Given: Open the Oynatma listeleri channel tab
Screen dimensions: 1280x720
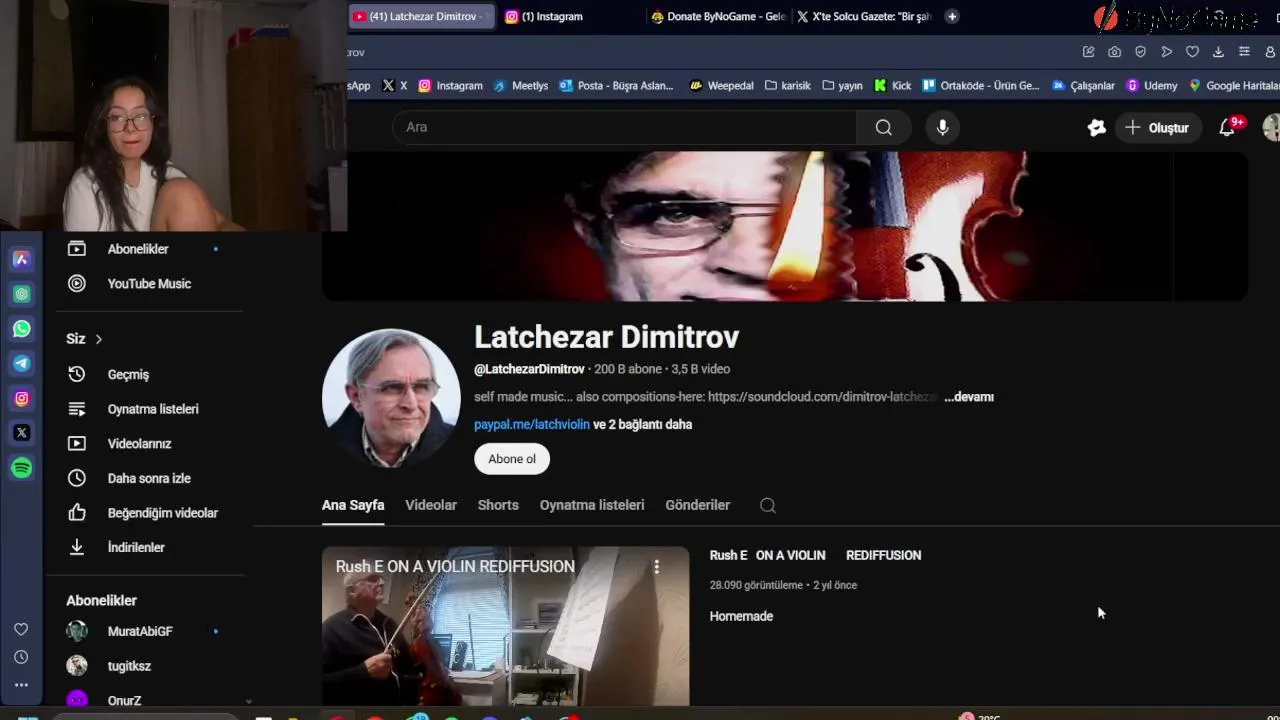Looking at the screenshot, I should [592, 505].
